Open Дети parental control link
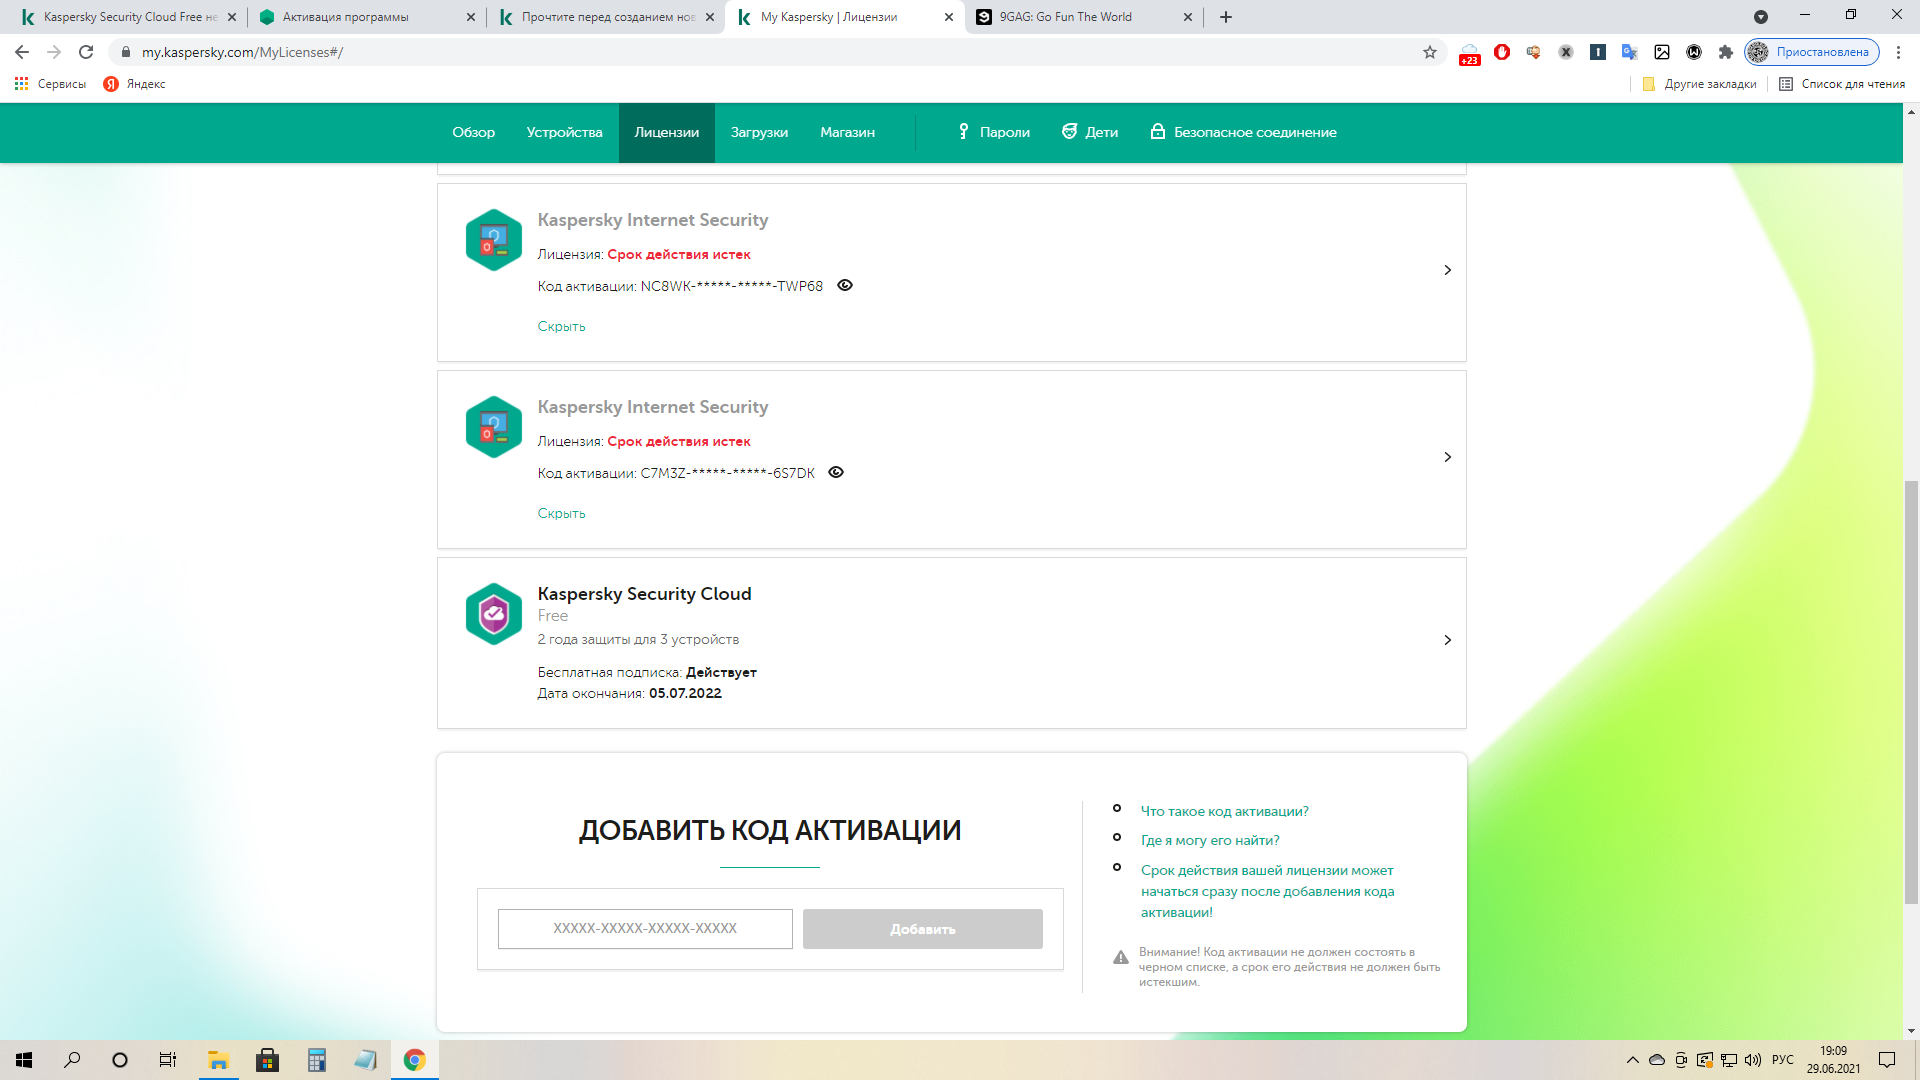The width and height of the screenshot is (1920, 1080). (1090, 132)
